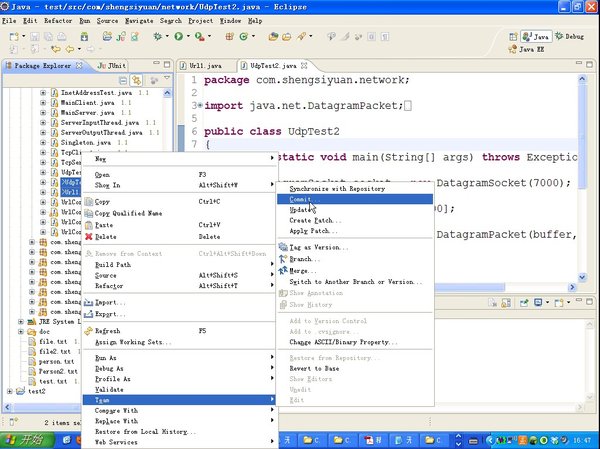Switch to the Url1.java editor tab
This screenshot has height=449, width=600.
point(205,65)
